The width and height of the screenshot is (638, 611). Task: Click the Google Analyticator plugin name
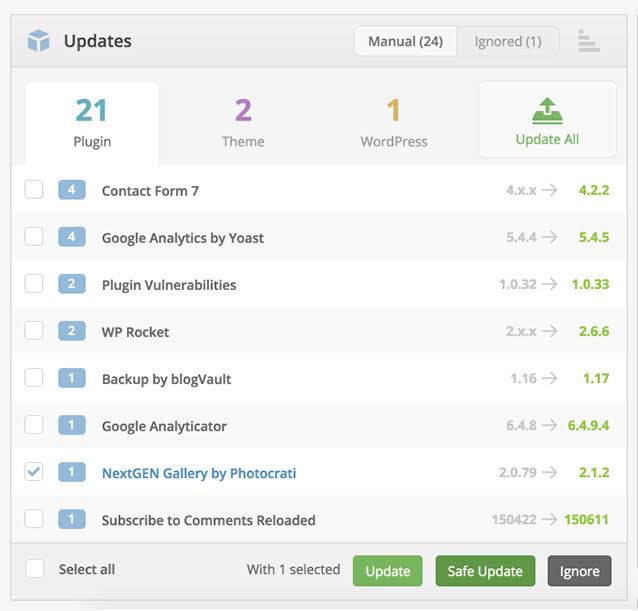164,426
